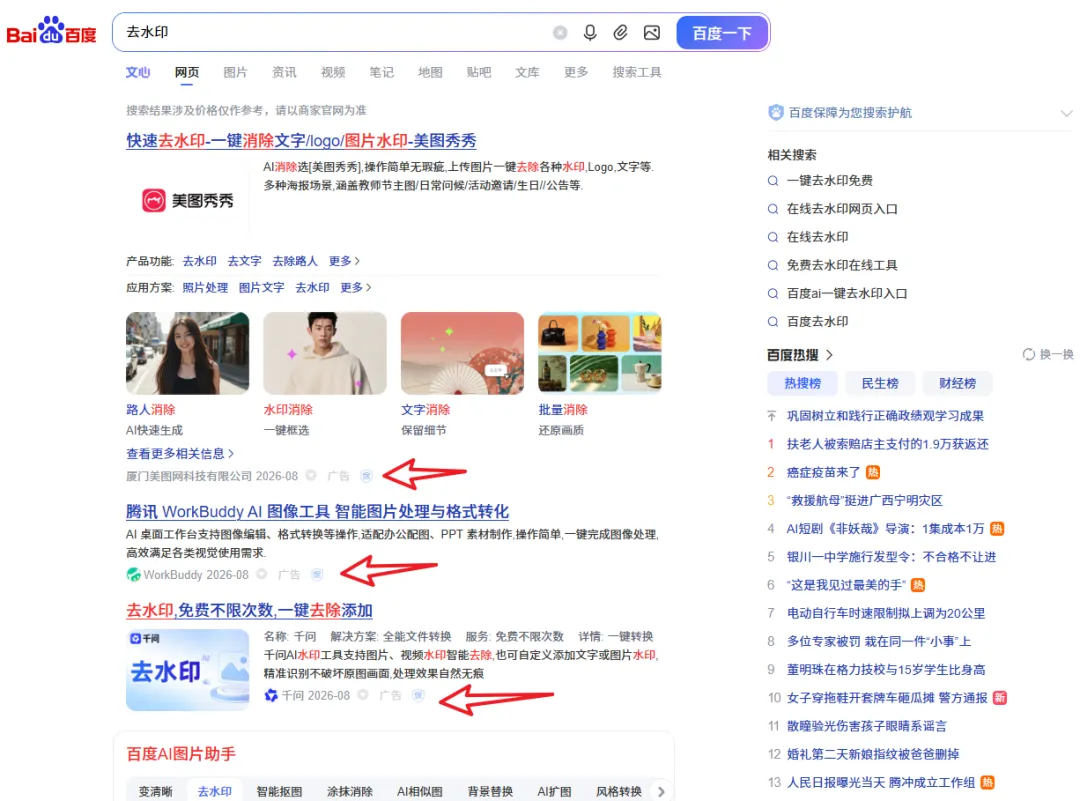The height and width of the screenshot is (801, 1080).
Task: Open the 美图秀秀 快速去水印 result title
Action: point(301,141)
